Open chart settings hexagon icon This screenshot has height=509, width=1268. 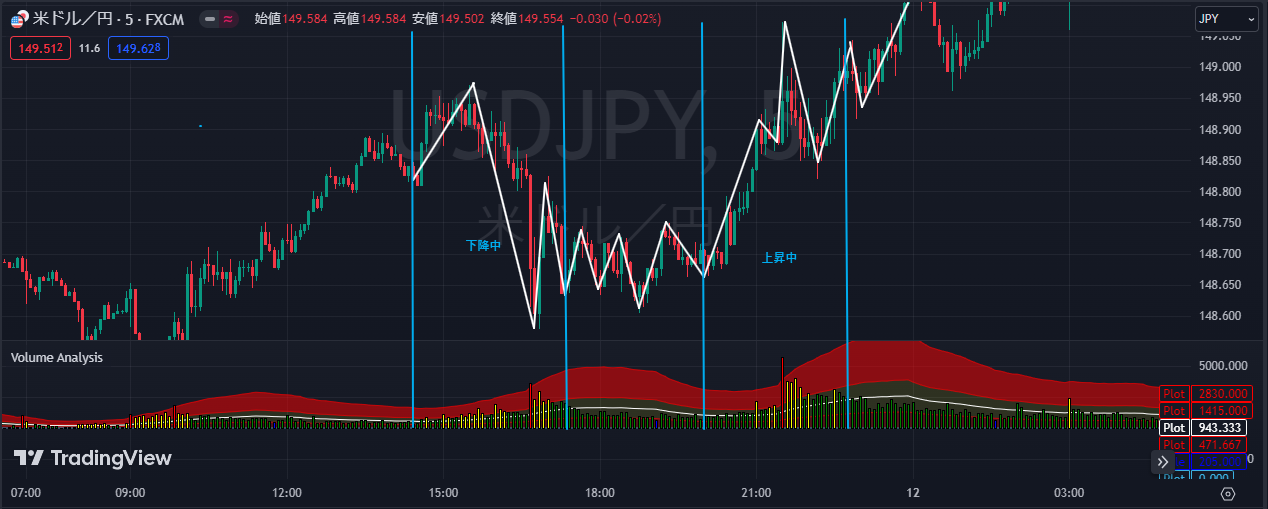tap(1228, 493)
